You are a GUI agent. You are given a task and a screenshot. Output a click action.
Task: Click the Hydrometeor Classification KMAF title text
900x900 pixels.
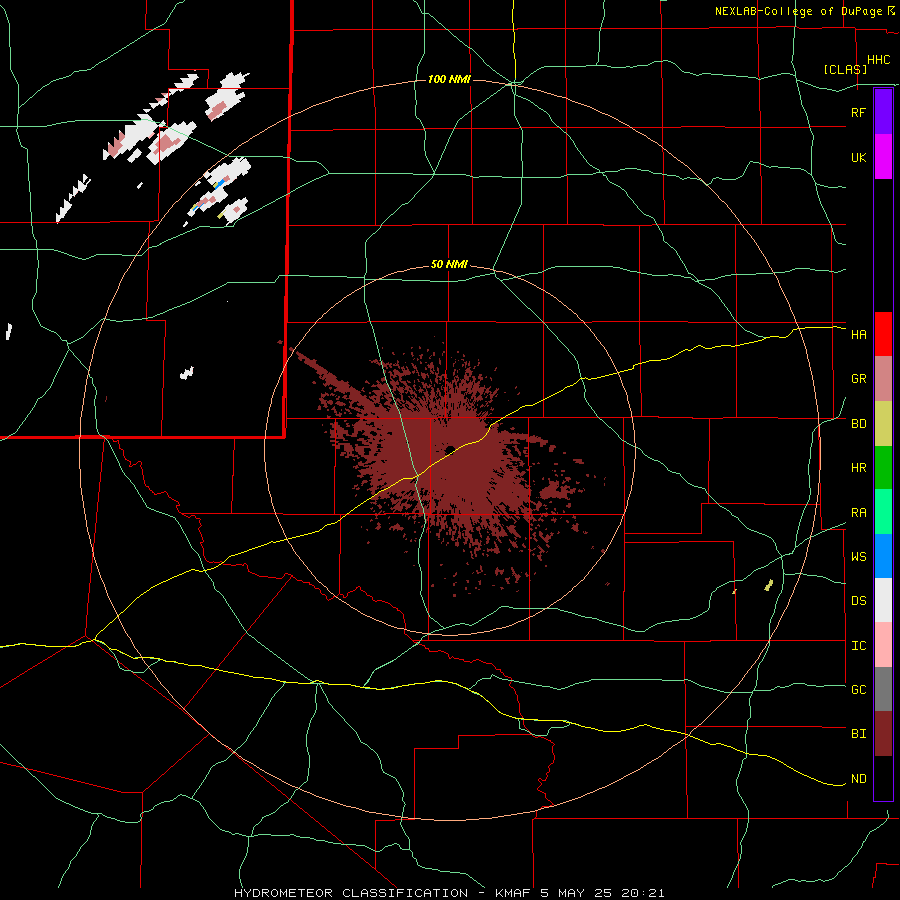coord(449,893)
